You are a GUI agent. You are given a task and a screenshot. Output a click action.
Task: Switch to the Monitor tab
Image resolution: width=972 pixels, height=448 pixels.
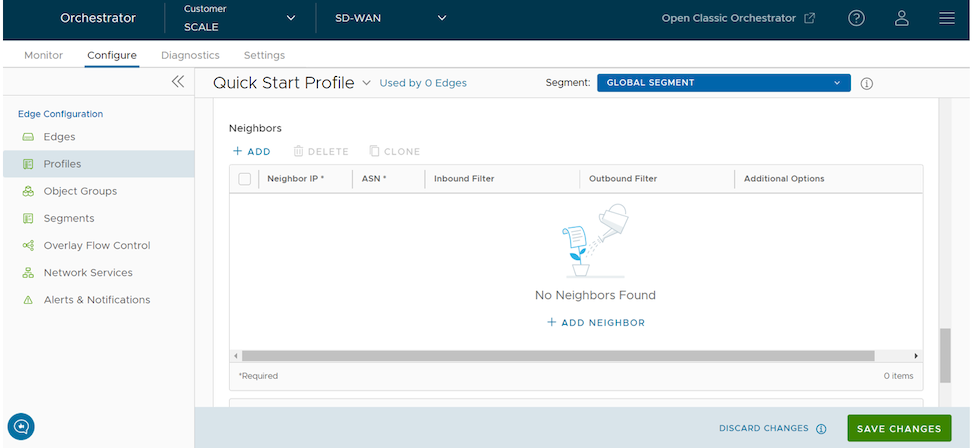(x=43, y=55)
